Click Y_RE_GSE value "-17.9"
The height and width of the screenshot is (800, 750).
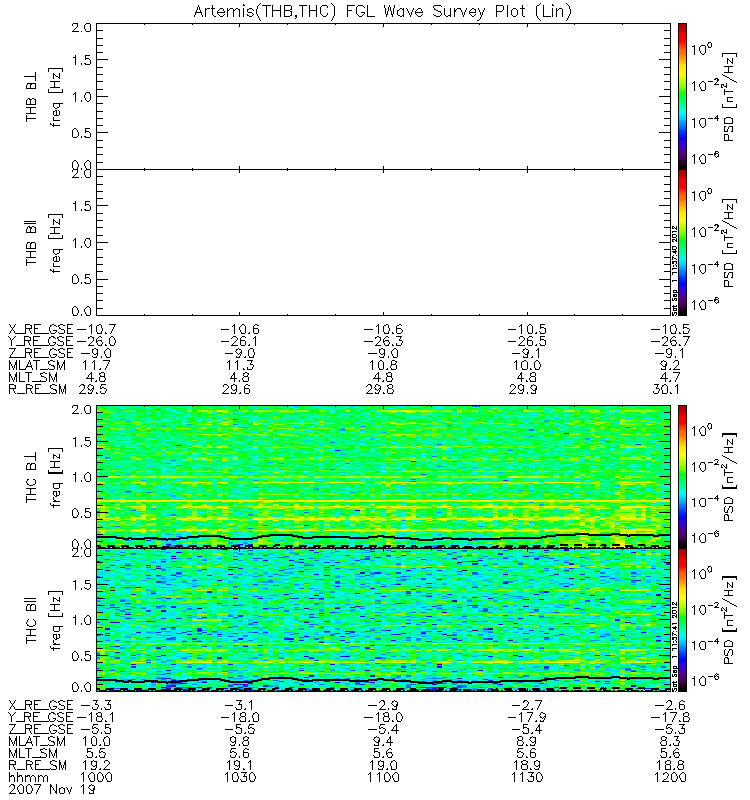coord(527,717)
